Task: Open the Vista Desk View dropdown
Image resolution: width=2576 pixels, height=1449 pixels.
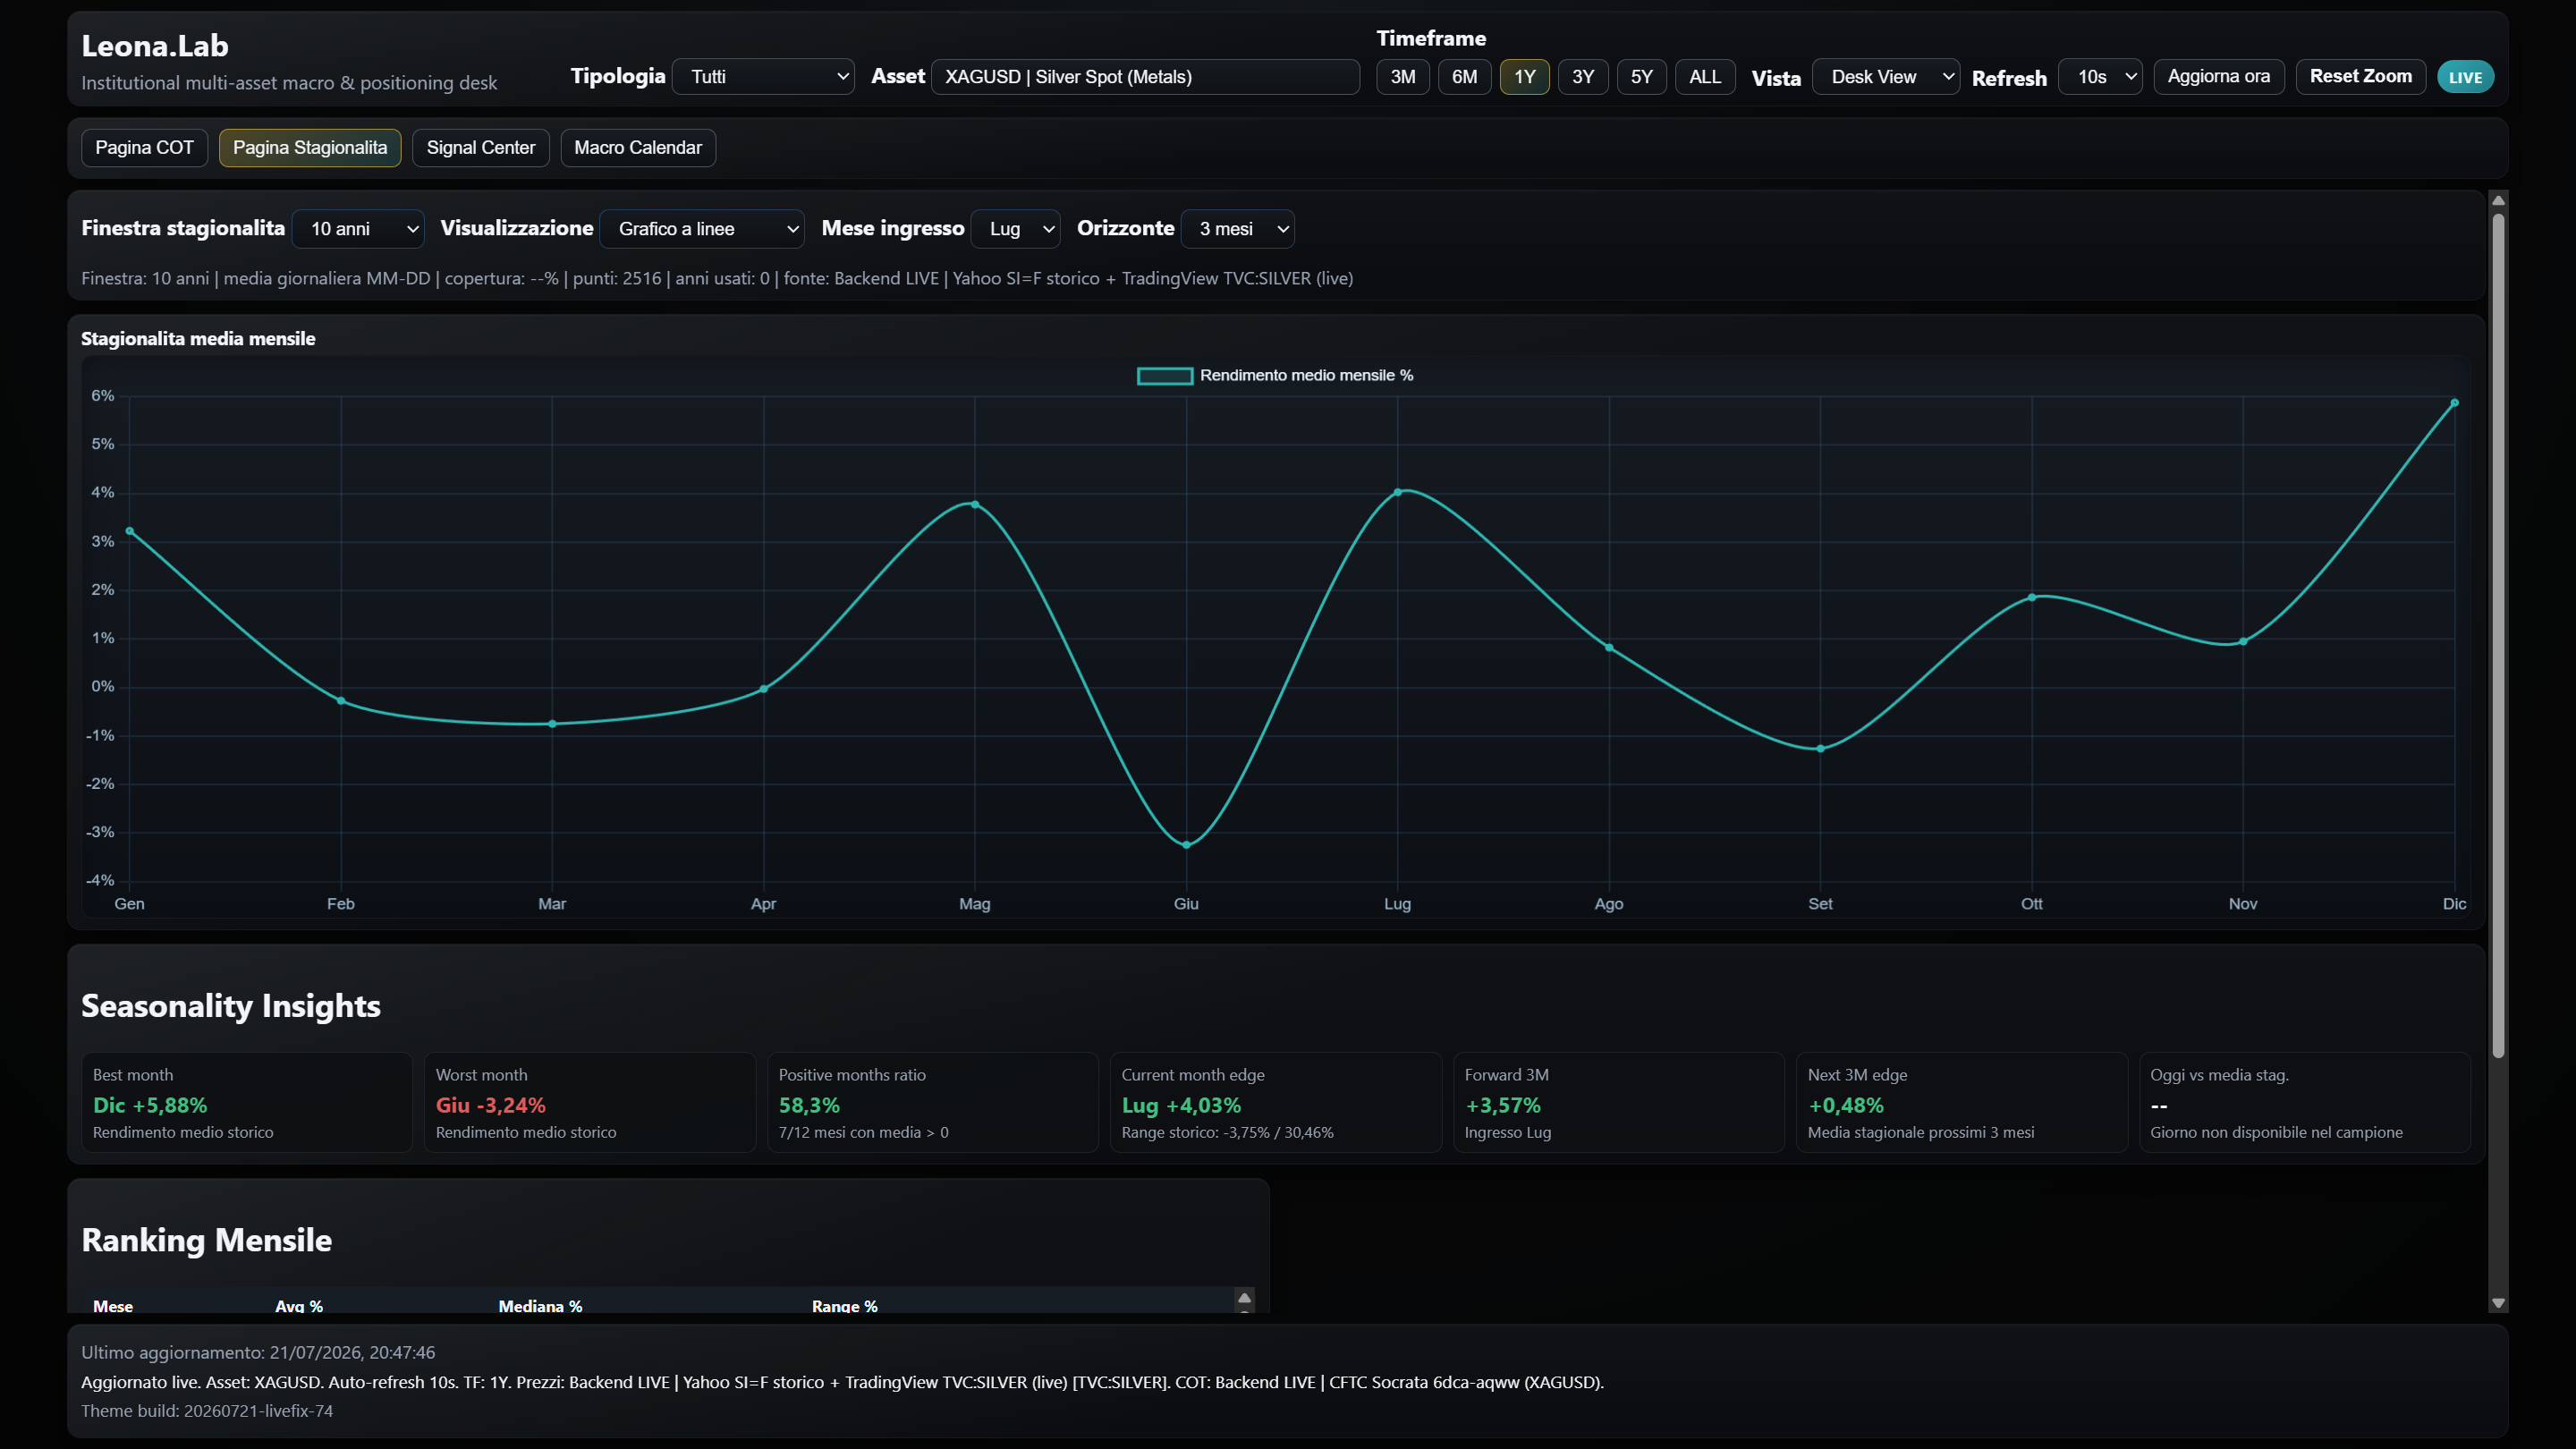Action: (1886, 77)
